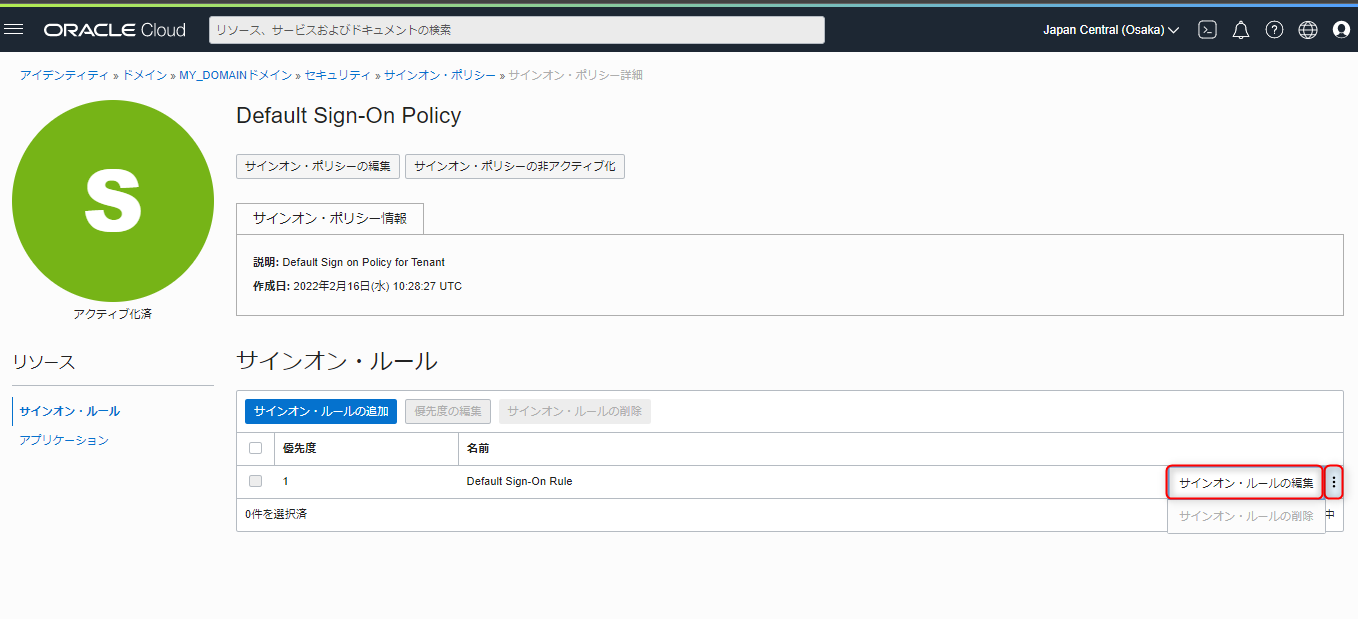The image size is (1358, 619).
Task: Open the help question mark icon
Action: 1274,30
